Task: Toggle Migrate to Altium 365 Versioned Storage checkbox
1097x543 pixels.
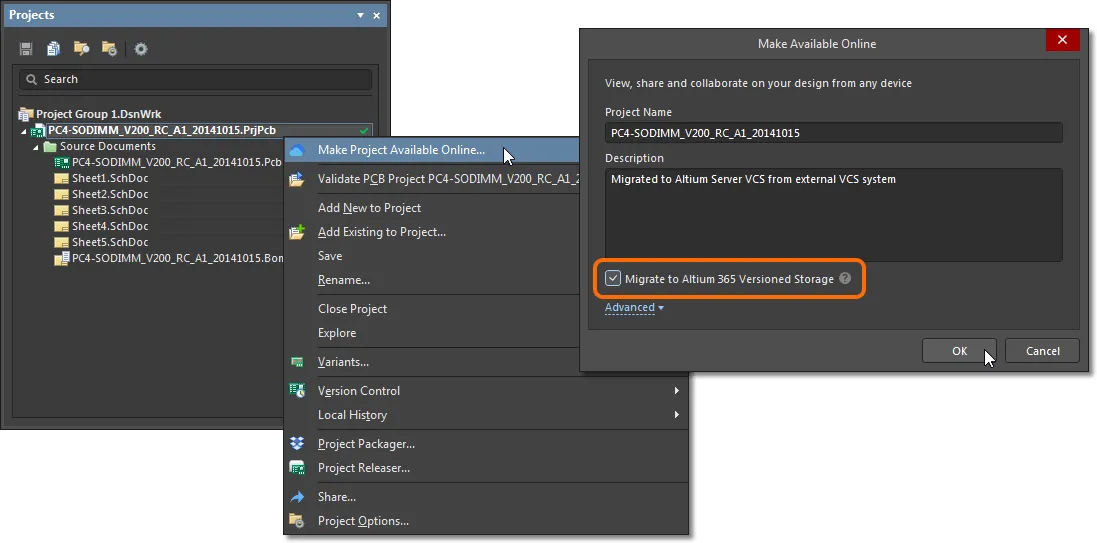Action: point(613,278)
